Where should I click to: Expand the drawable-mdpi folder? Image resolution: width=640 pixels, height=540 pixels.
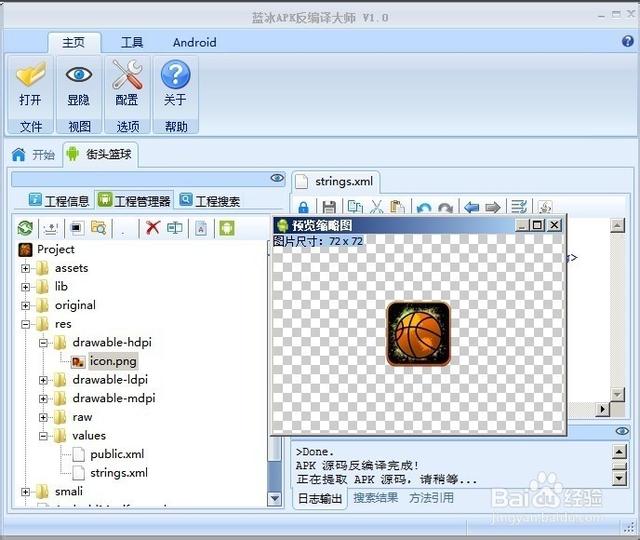point(43,399)
